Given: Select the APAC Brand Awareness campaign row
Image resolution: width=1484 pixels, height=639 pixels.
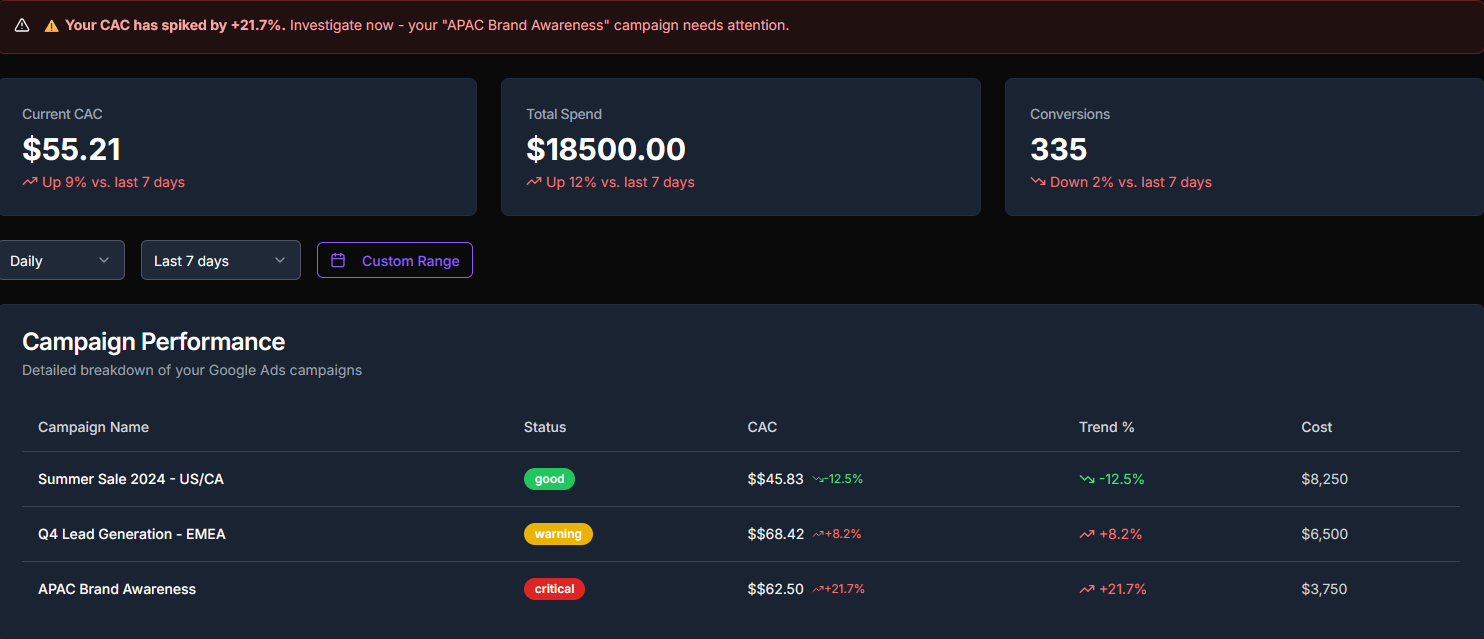Looking at the screenshot, I should [x=741, y=589].
